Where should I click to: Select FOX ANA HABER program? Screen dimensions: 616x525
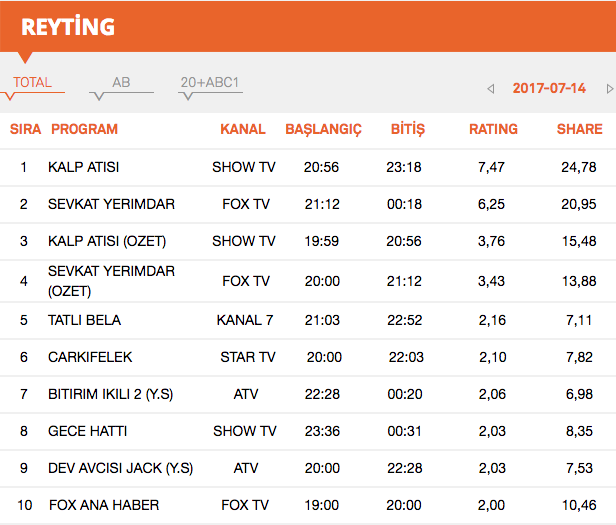pos(104,505)
